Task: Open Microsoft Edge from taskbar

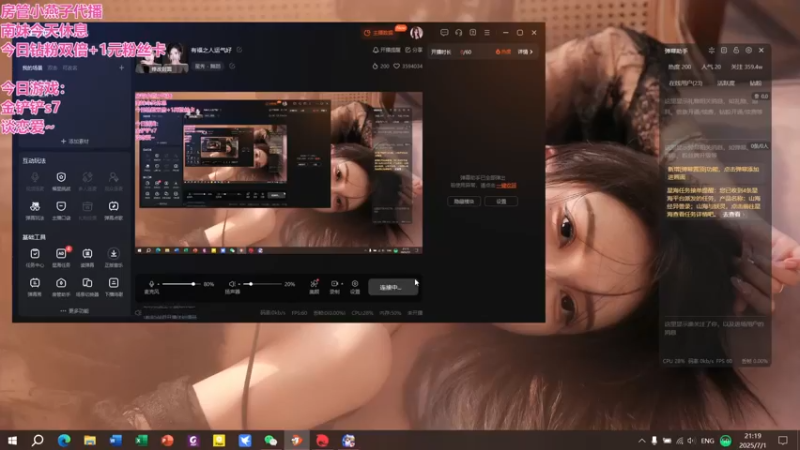Action: 64,440
